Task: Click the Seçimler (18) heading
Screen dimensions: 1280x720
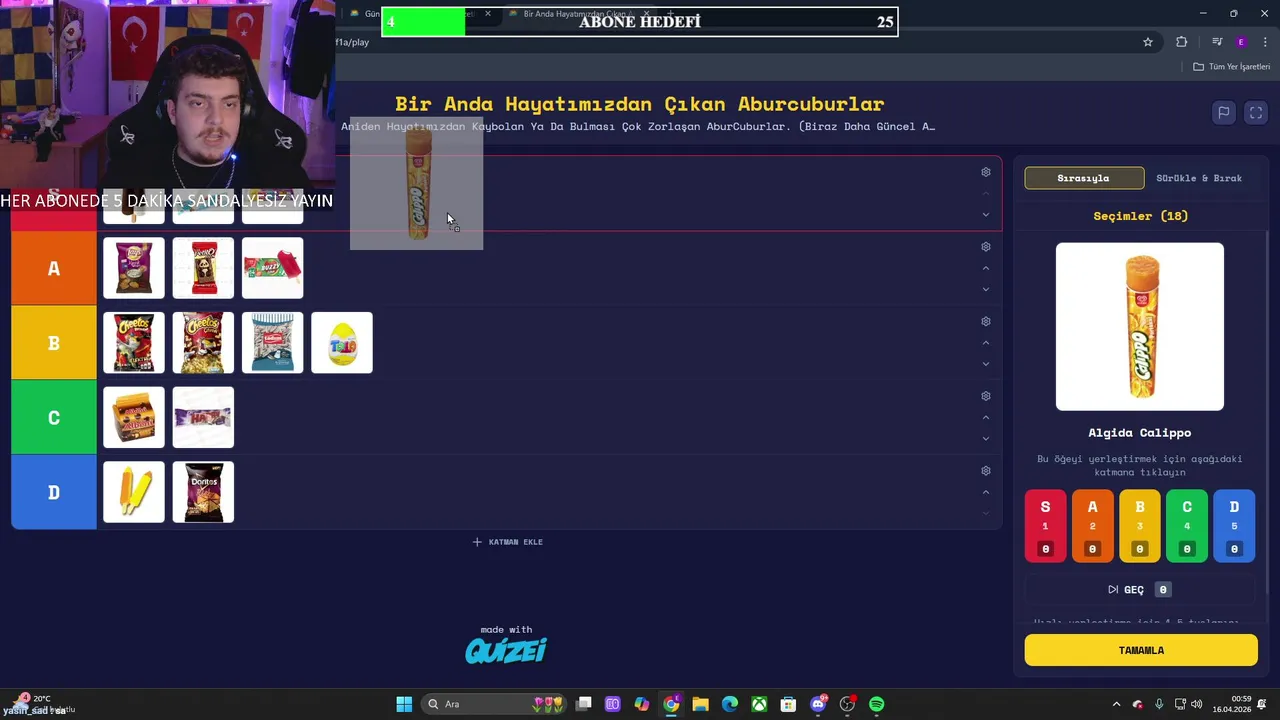Action: click(x=1140, y=216)
